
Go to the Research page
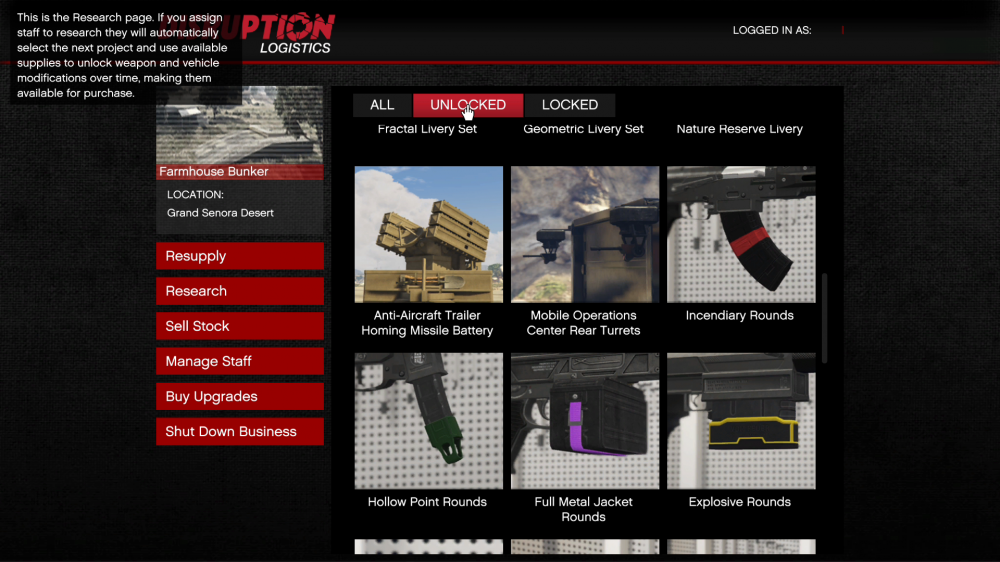tap(240, 291)
